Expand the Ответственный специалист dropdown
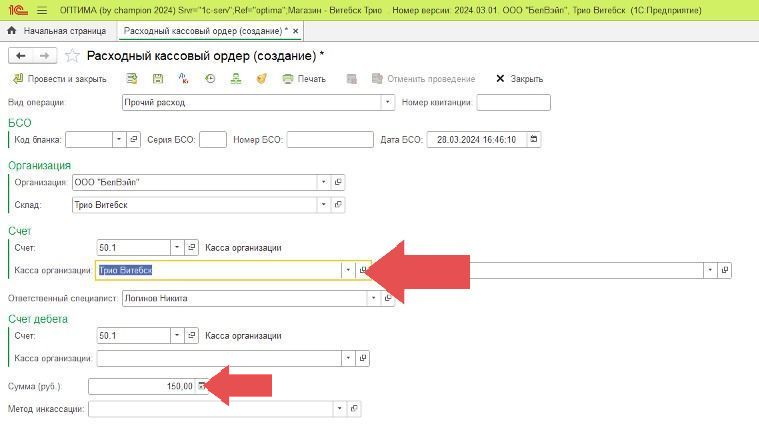 click(x=388, y=298)
